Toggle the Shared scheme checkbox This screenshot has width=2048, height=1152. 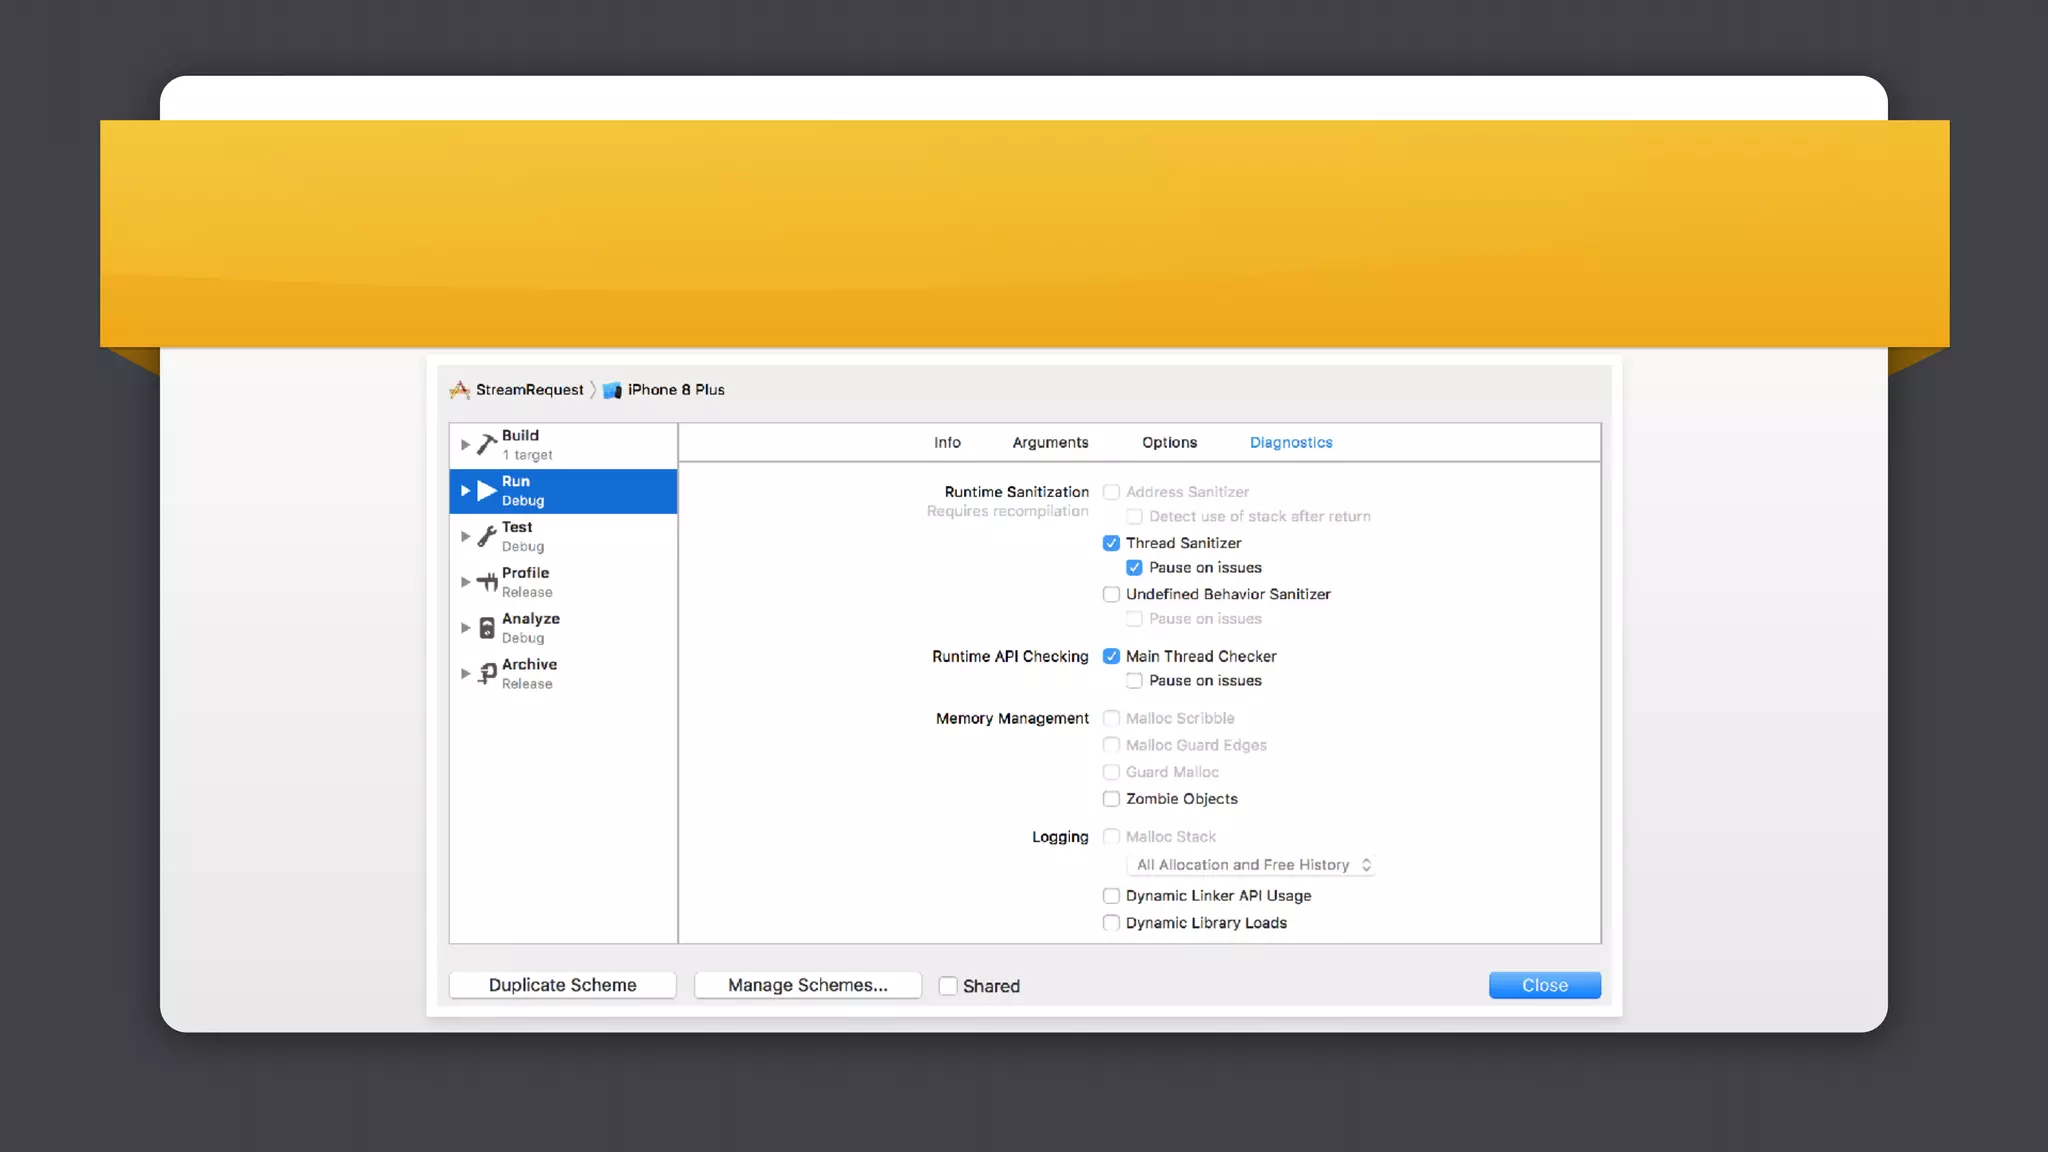(948, 986)
